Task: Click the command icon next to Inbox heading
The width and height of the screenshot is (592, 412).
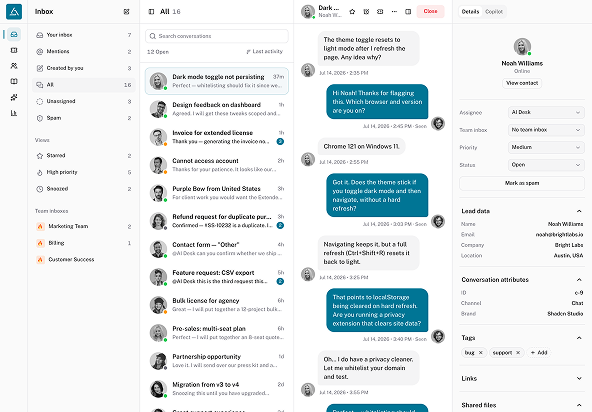Action: pyautogui.click(x=126, y=12)
